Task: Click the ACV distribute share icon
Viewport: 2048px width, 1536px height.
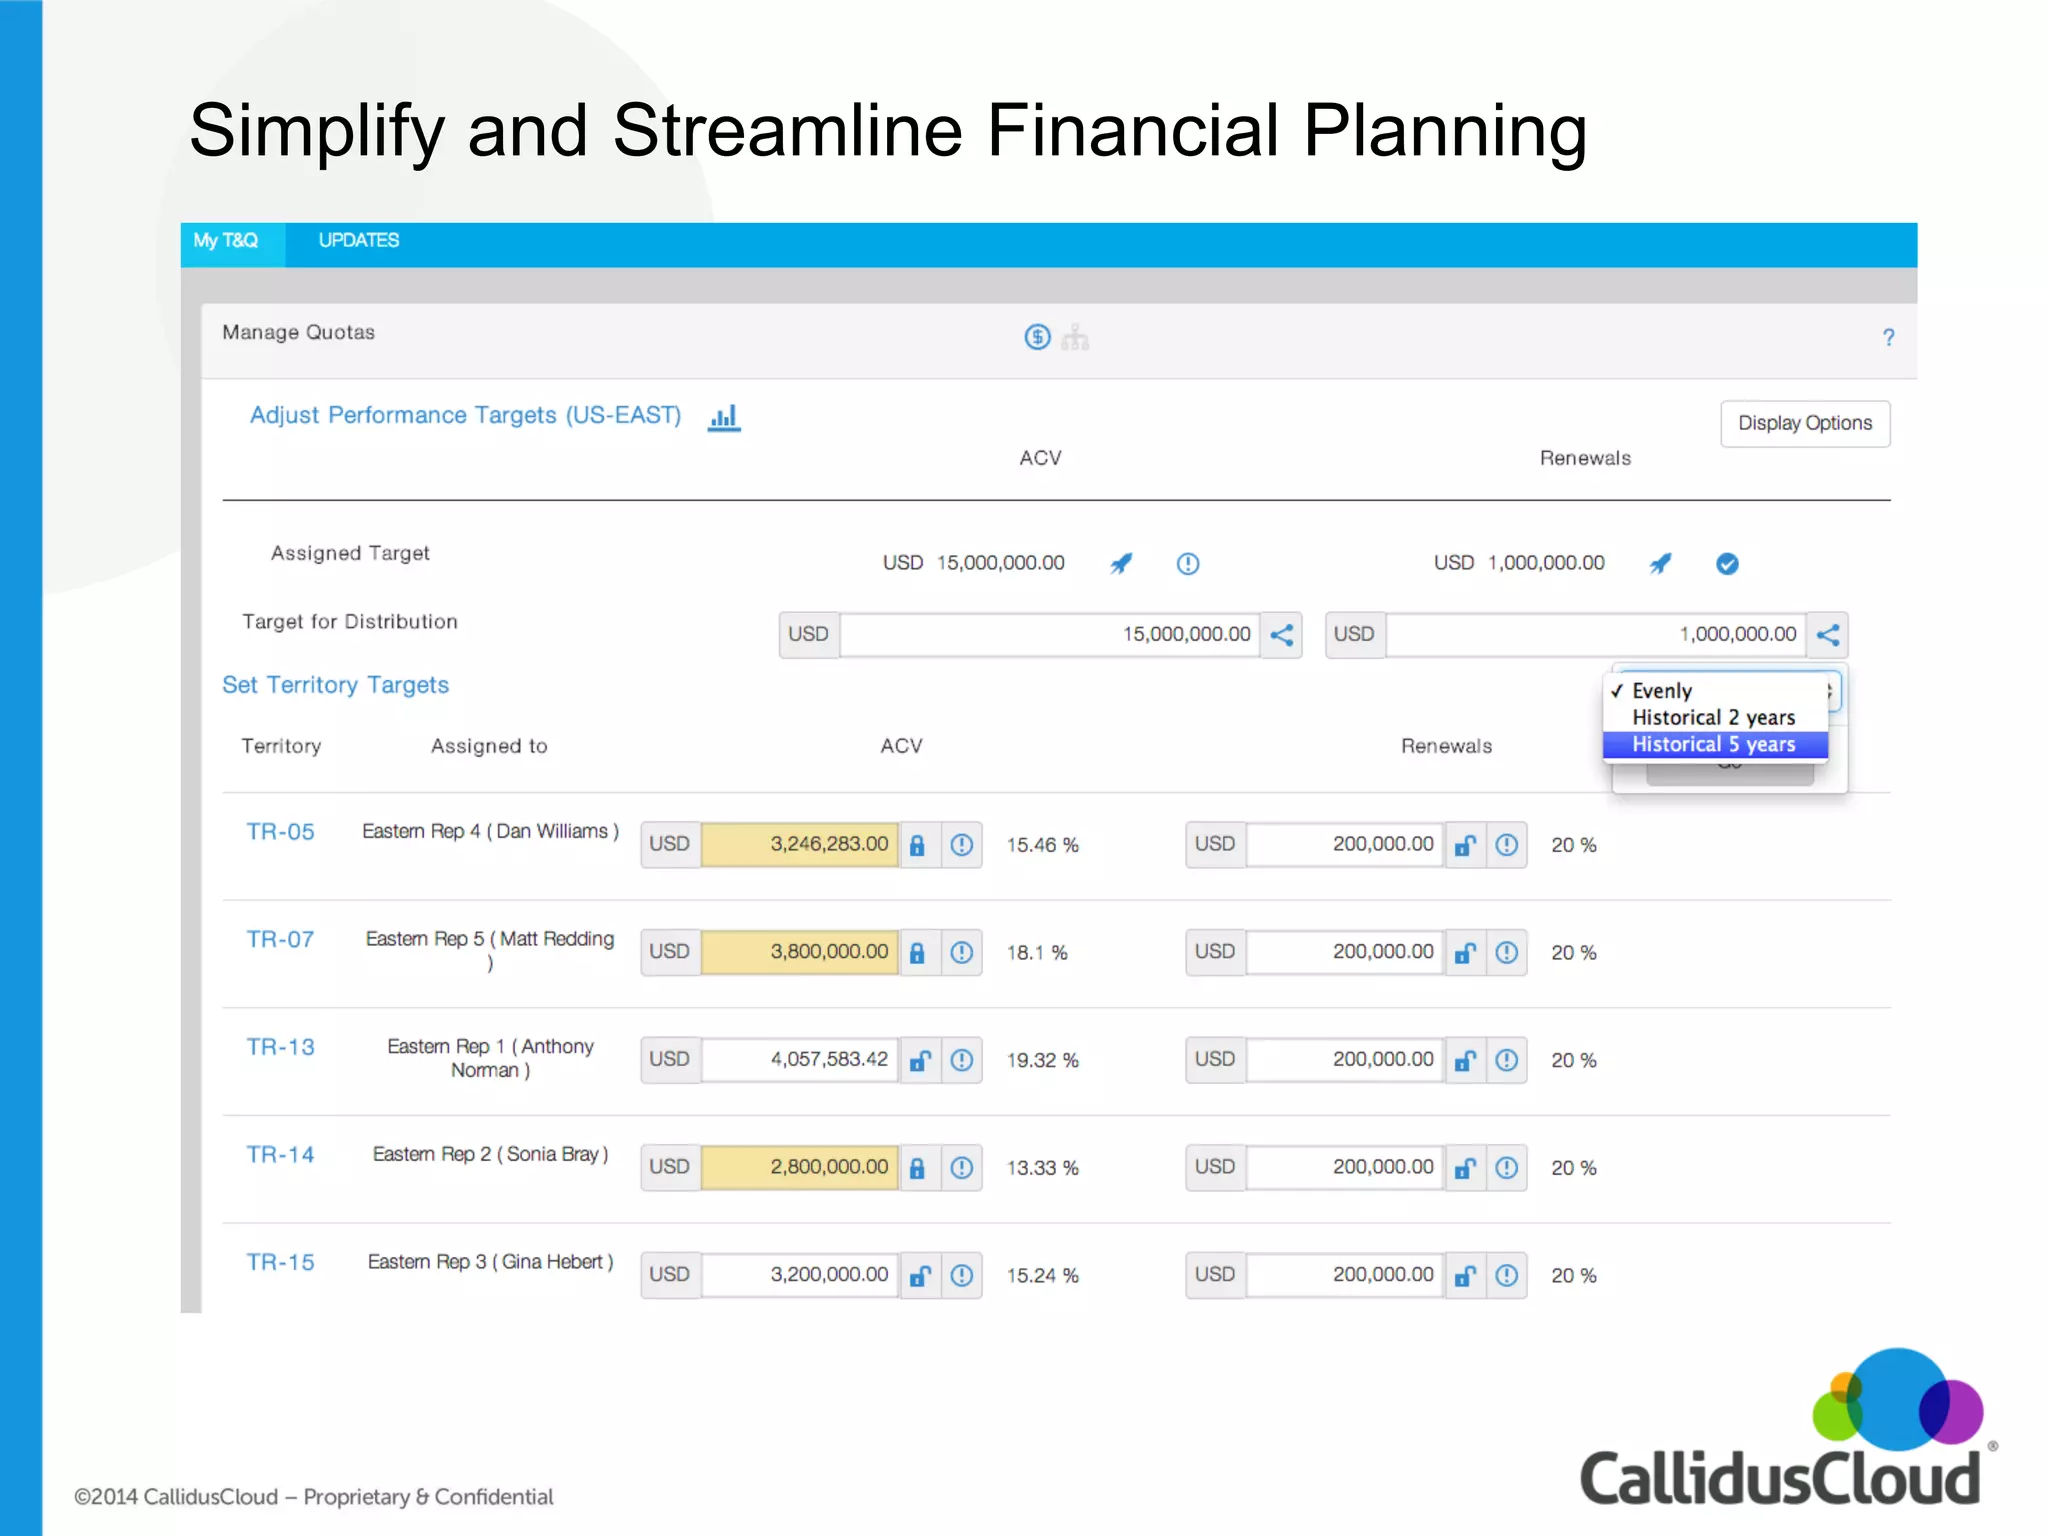Action: [x=1281, y=635]
